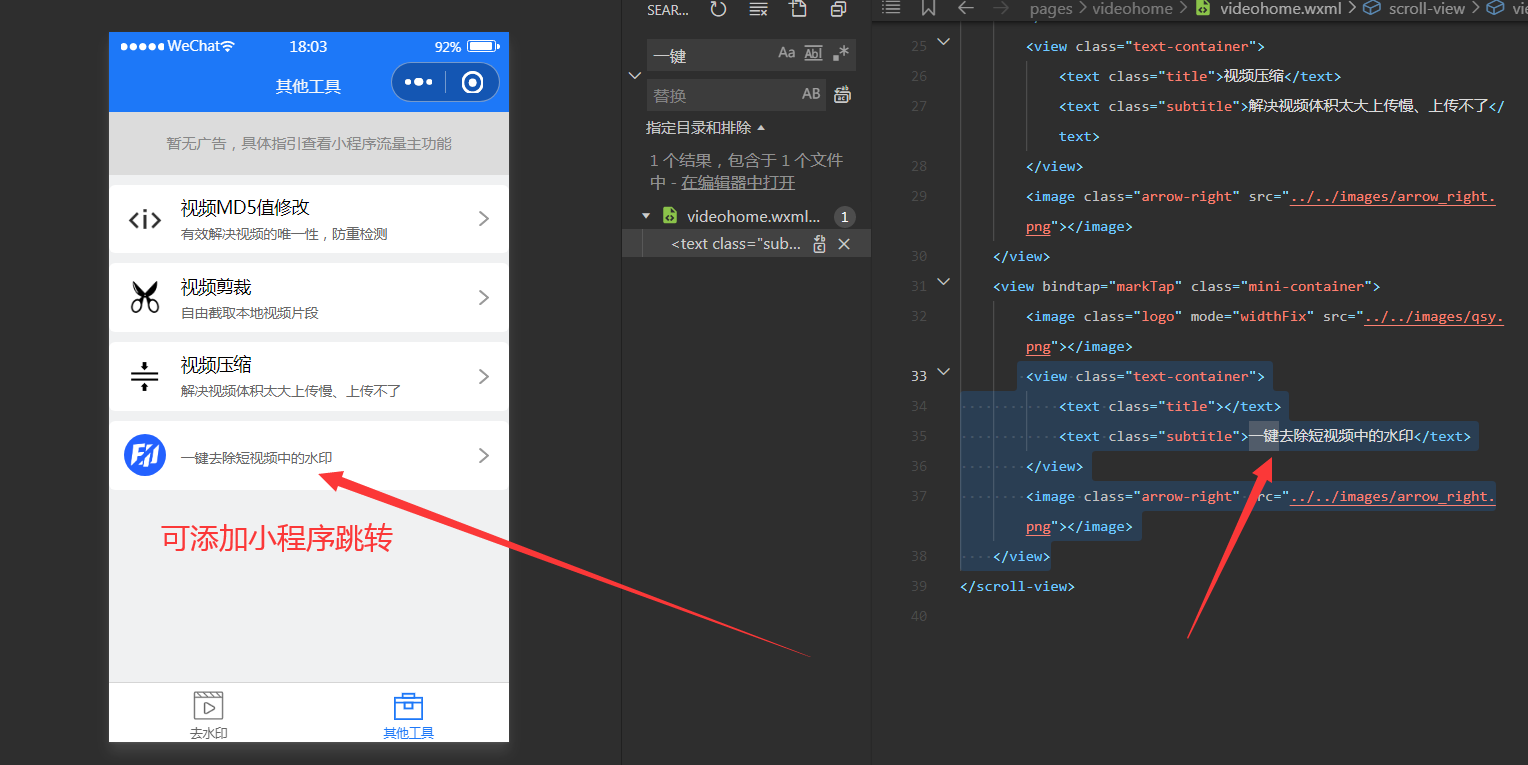Viewport: 1528px width, 765px height.
Task: Switch to the 去水印 tab
Action: tap(208, 715)
